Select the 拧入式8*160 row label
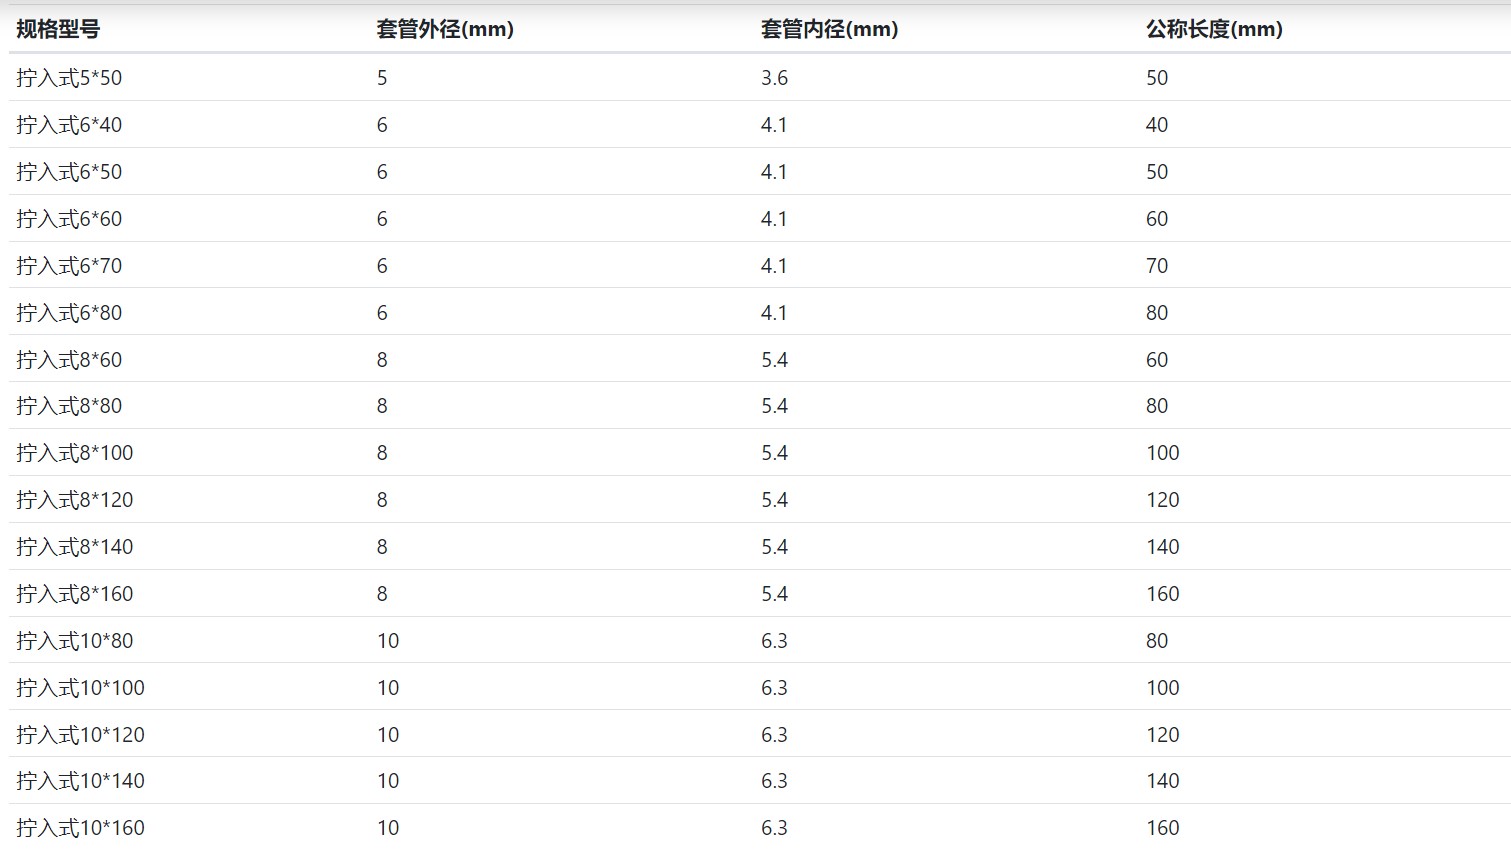 coord(75,594)
